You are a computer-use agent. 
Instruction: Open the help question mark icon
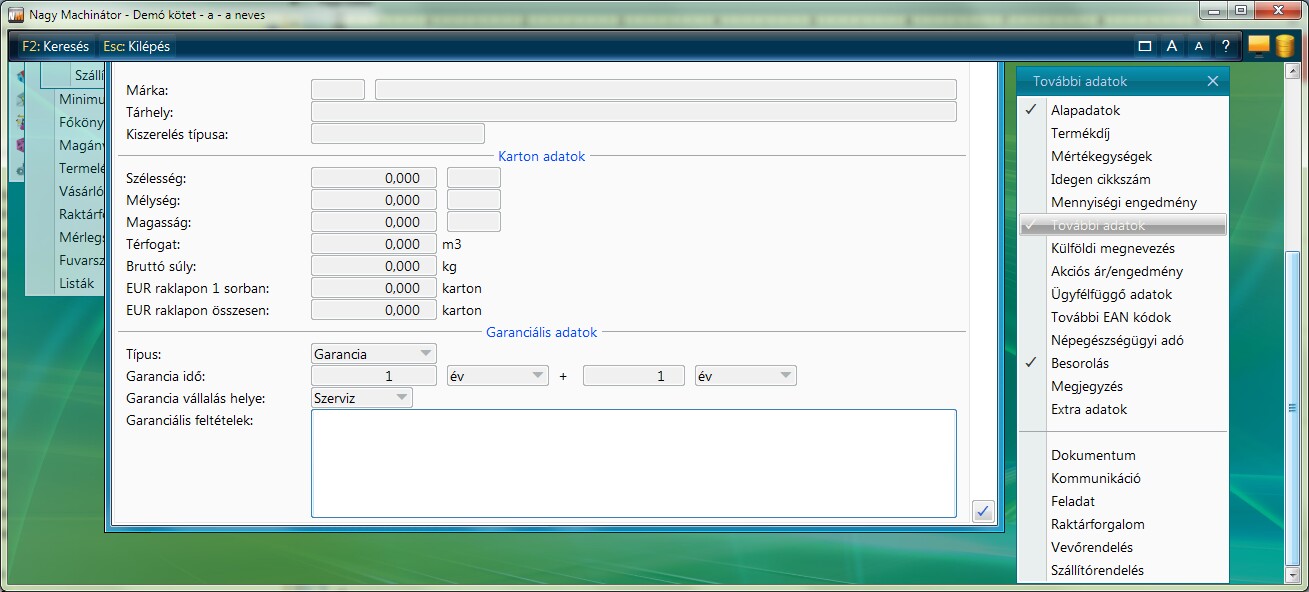(1225, 46)
